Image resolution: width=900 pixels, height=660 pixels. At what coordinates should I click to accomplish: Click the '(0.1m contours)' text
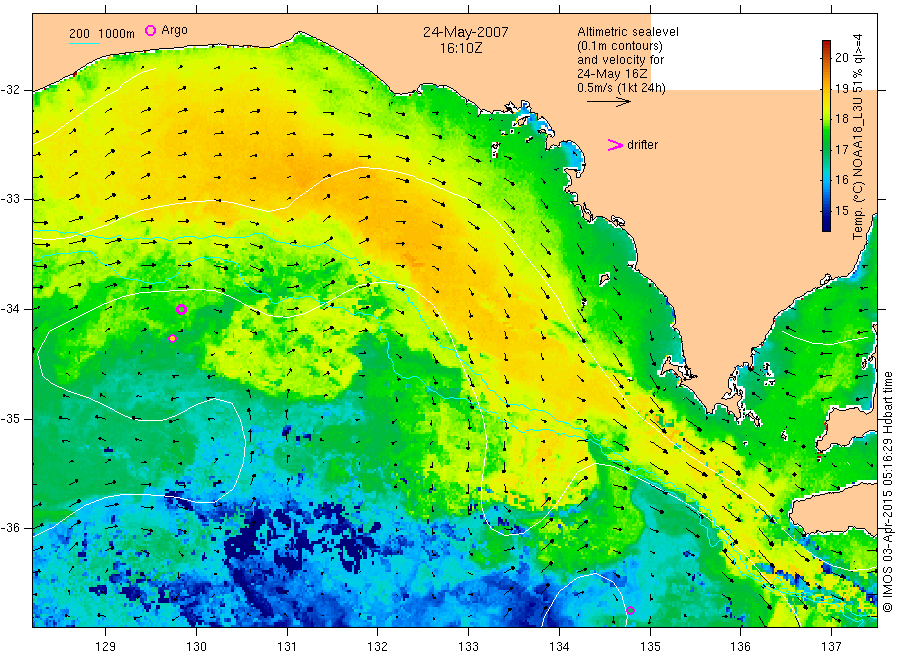(x=620, y=46)
